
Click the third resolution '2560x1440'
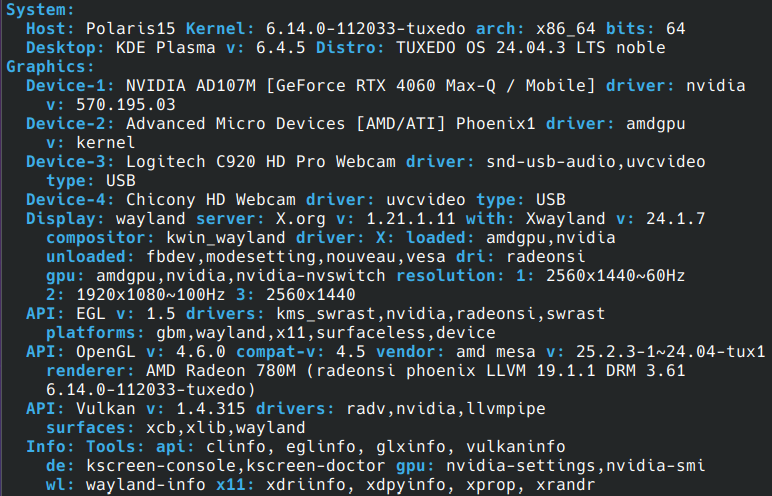pyautogui.click(x=311, y=295)
